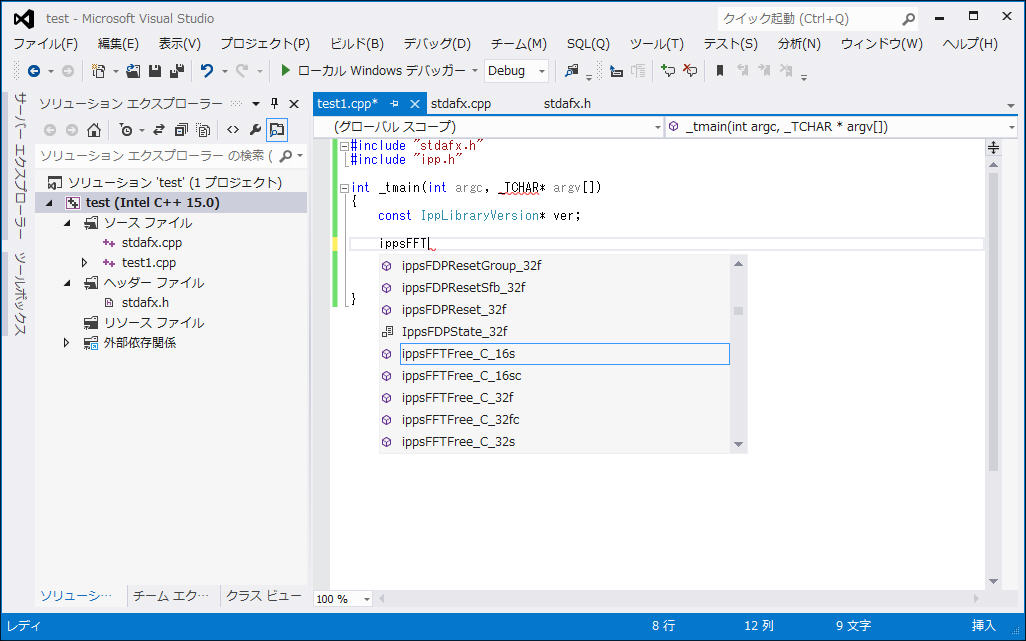Open Solution Explorer window options dropdown

[256, 103]
